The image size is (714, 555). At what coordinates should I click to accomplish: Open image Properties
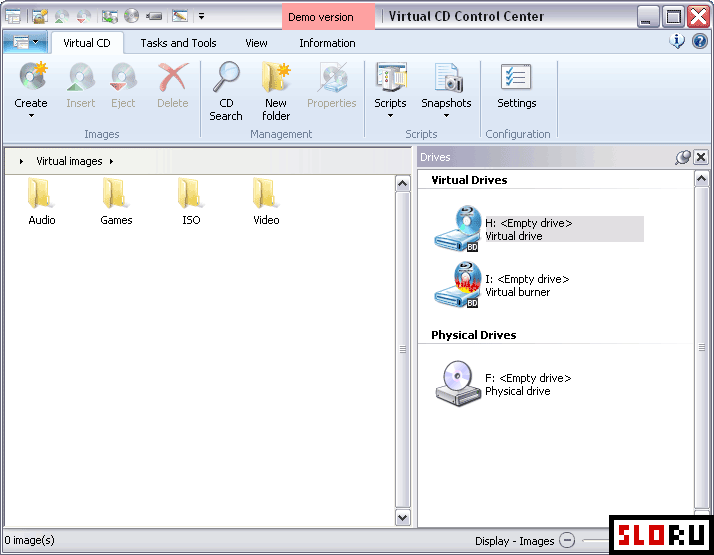click(x=332, y=86)
